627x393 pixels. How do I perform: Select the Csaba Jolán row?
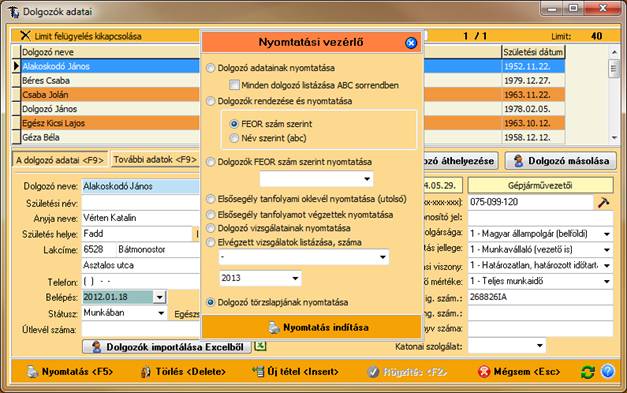110,95
